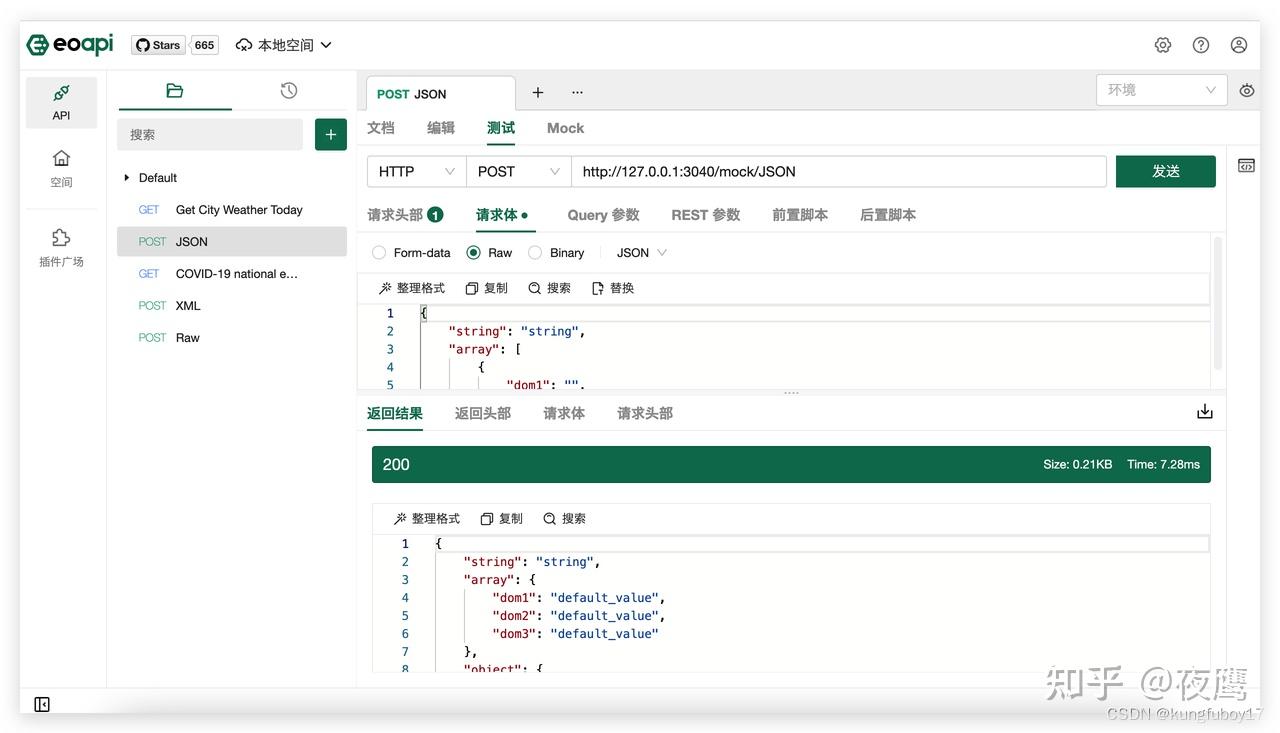
Task: Open the account profile icon
Action: 1238,44
